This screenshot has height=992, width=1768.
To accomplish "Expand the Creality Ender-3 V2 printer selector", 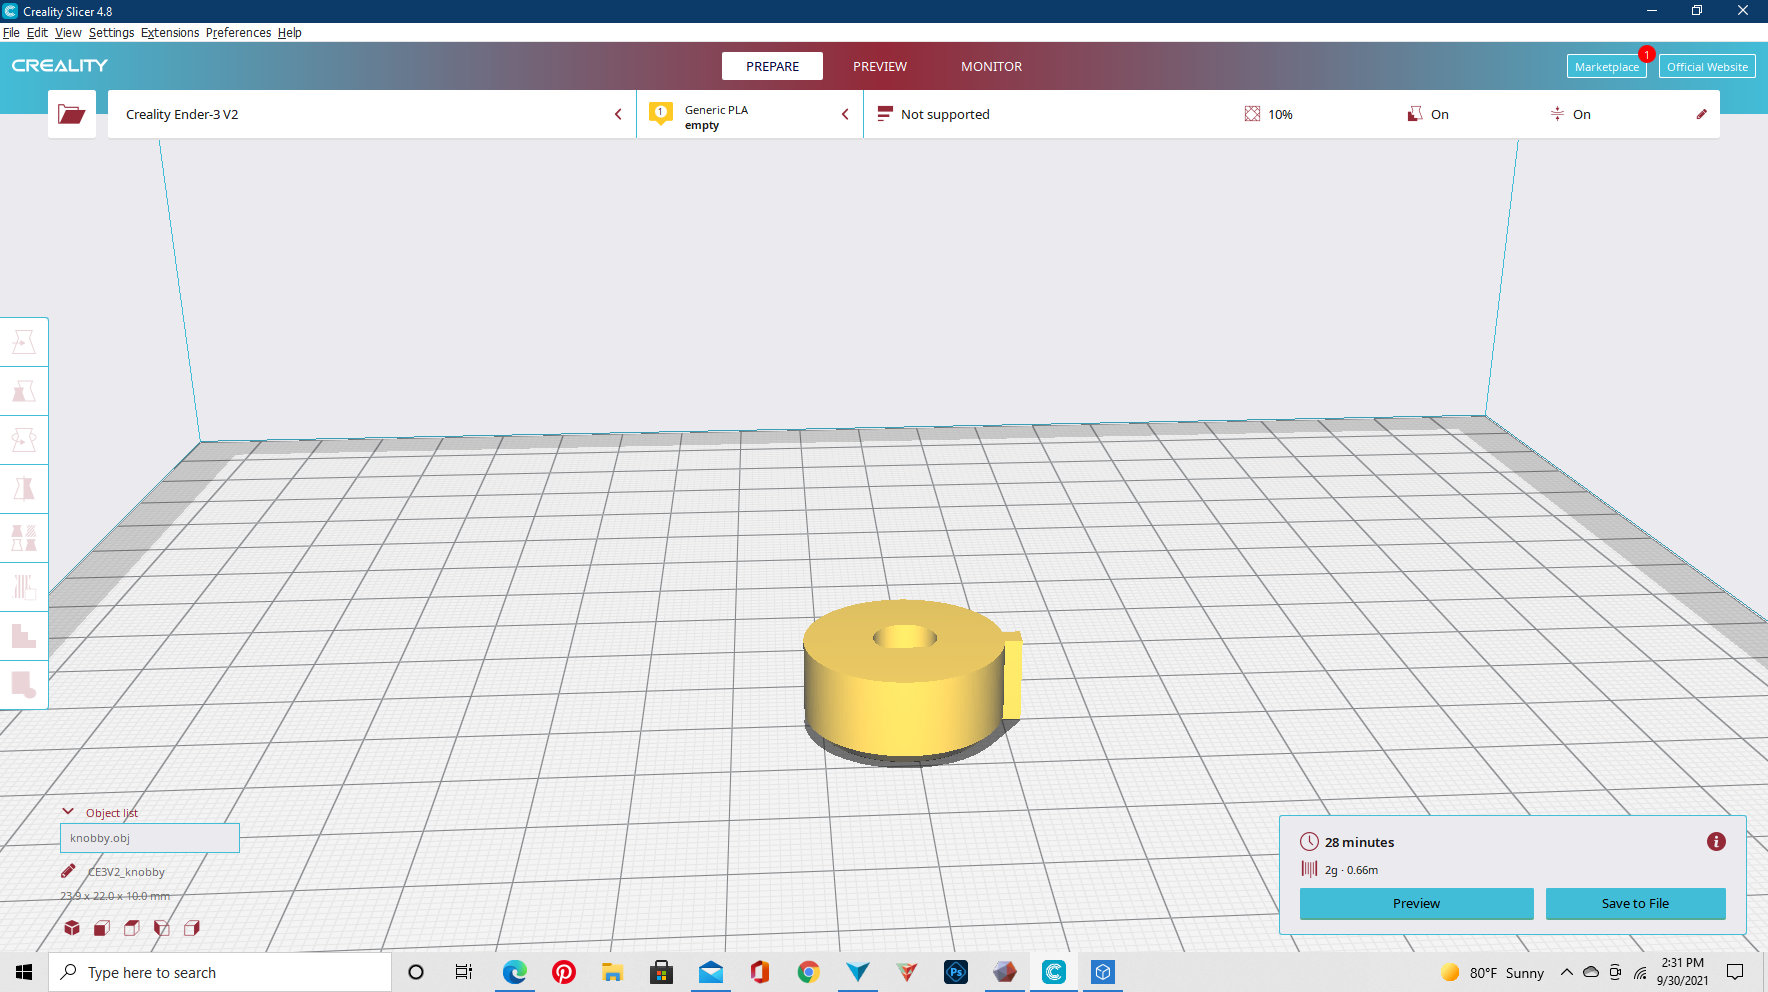I will [x=372, y=114].
